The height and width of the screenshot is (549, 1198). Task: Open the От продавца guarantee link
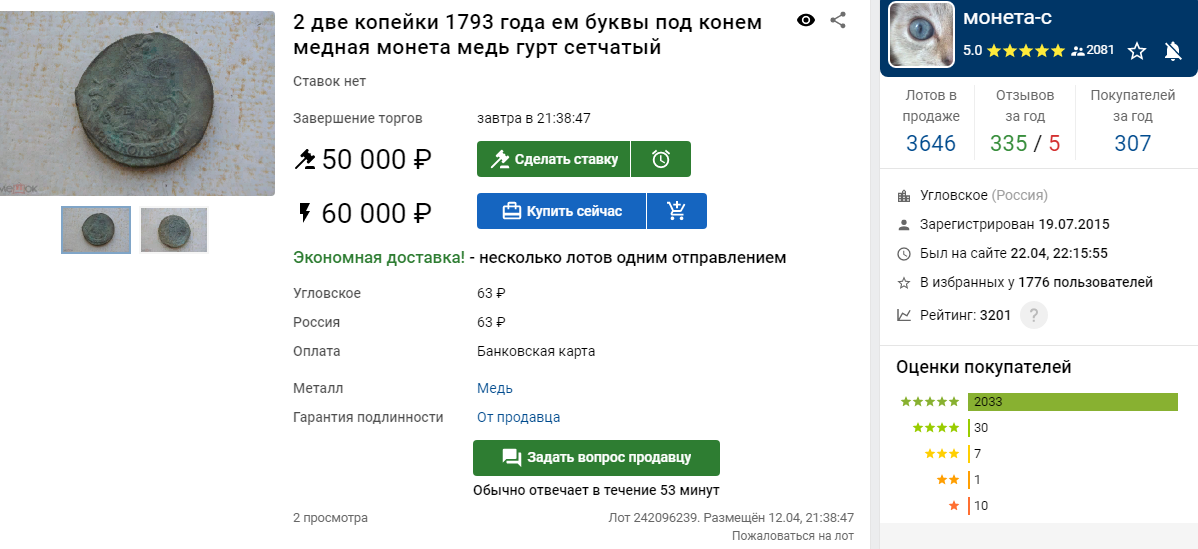pyautogui.click(x=519, y=417)
